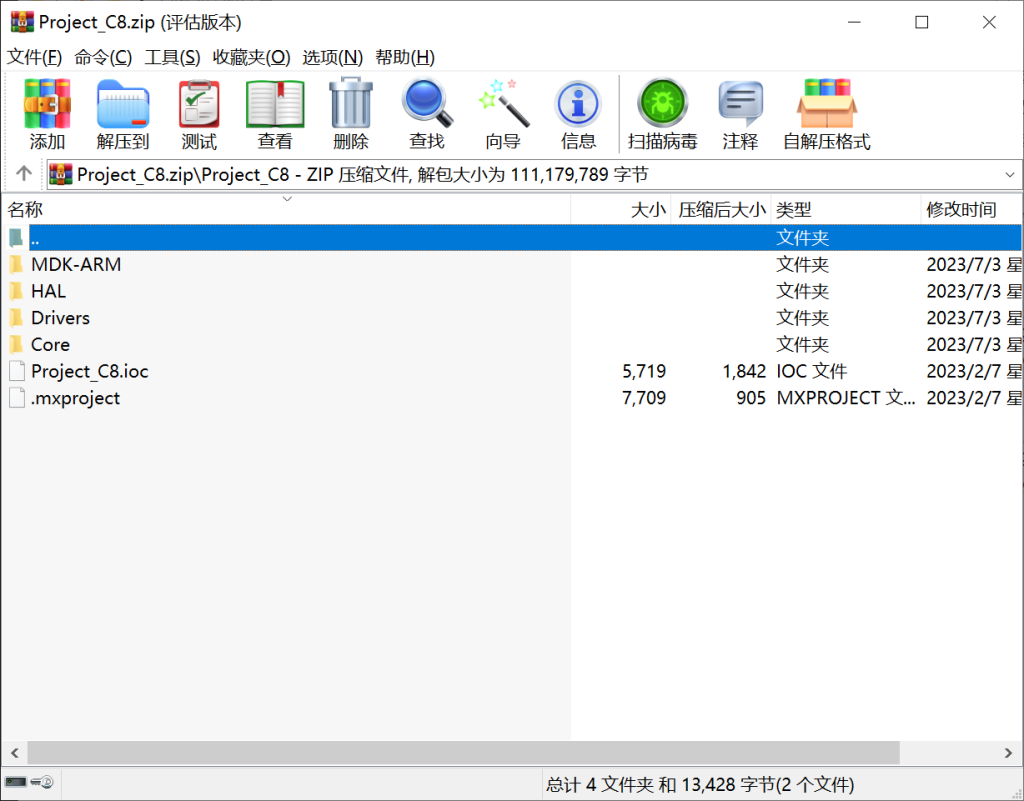This screenshot has width=1024, height=801.
Task: Click the horizontal scrollbar thumb
Action: coord(463,753)
